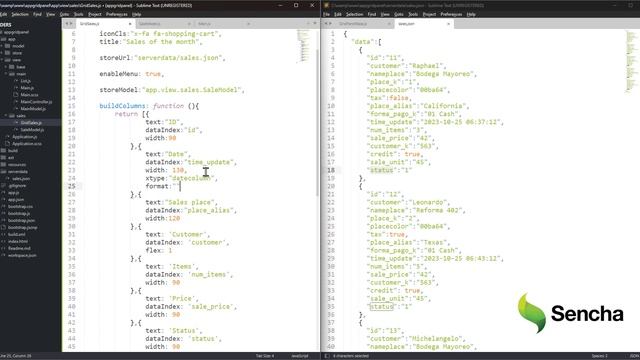Open the Goto menu in left window

(x=64, y=14)
